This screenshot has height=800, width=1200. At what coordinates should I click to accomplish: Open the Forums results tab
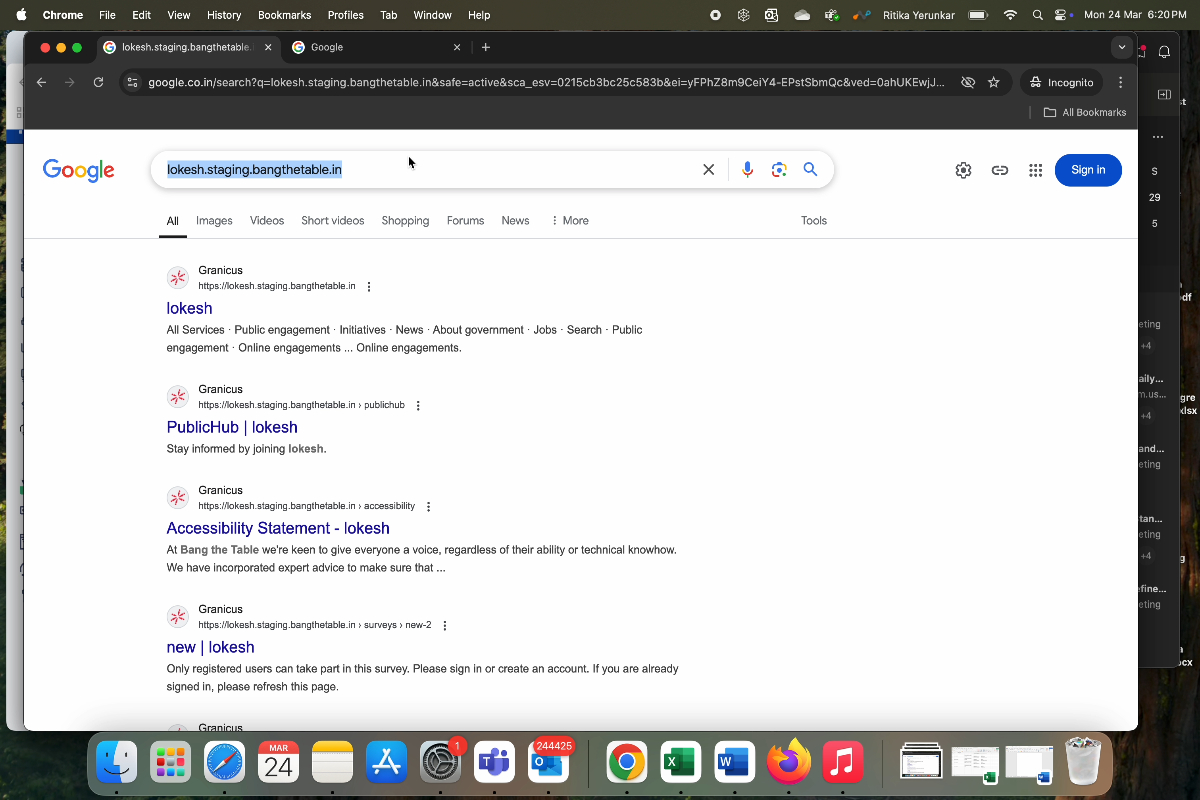point(465,221)
